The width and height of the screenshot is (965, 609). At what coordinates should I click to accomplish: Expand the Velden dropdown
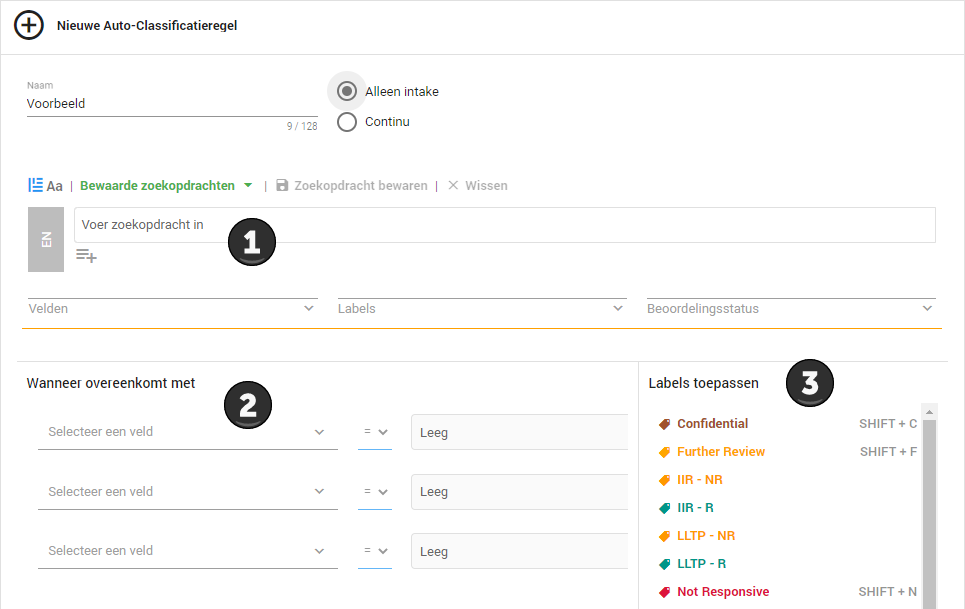tap(172, 309)
